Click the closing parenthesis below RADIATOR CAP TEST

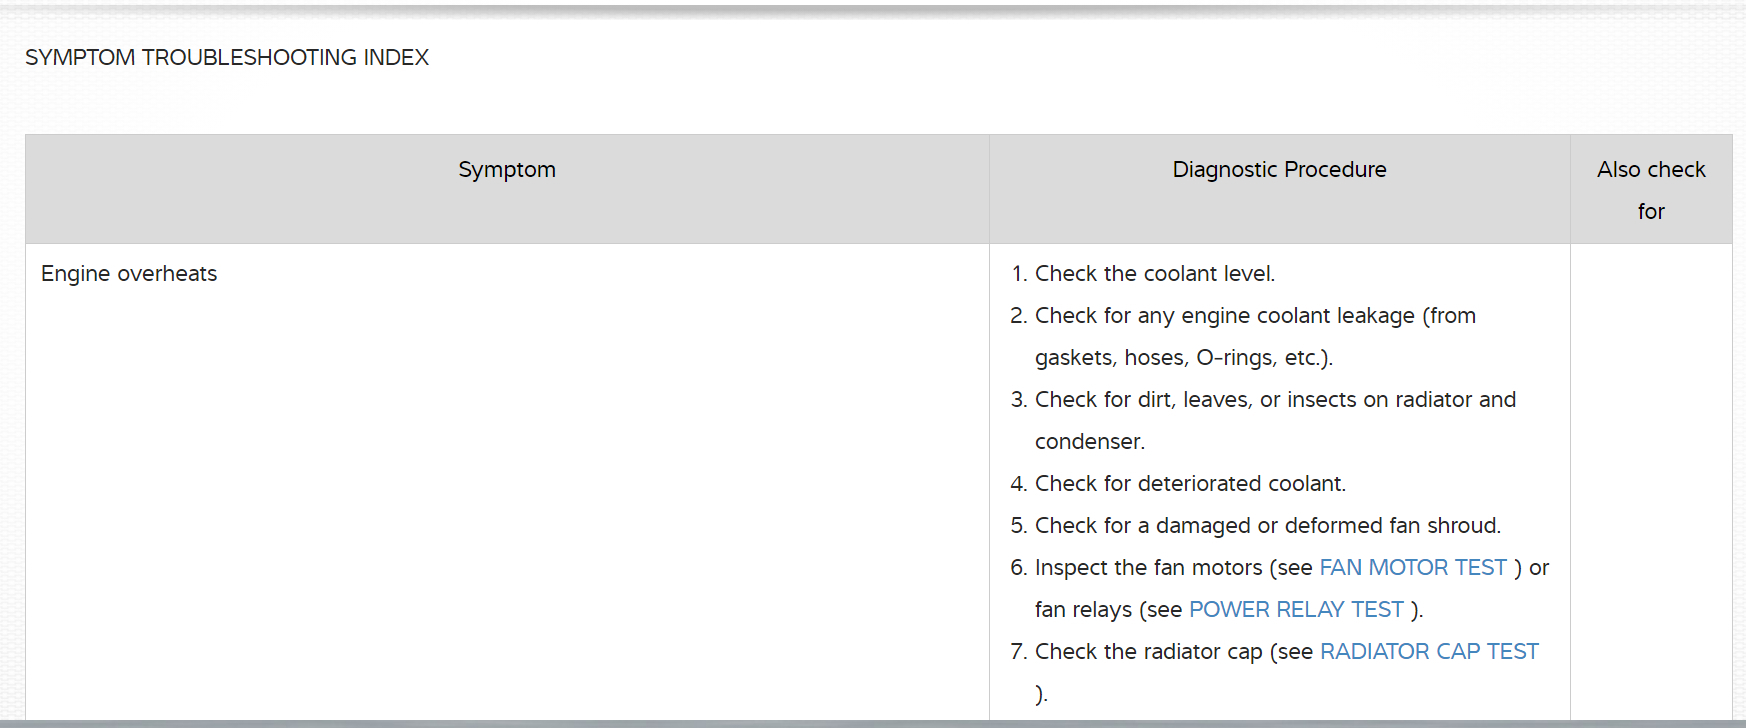pyautogui.click(x=1041, y=694)
